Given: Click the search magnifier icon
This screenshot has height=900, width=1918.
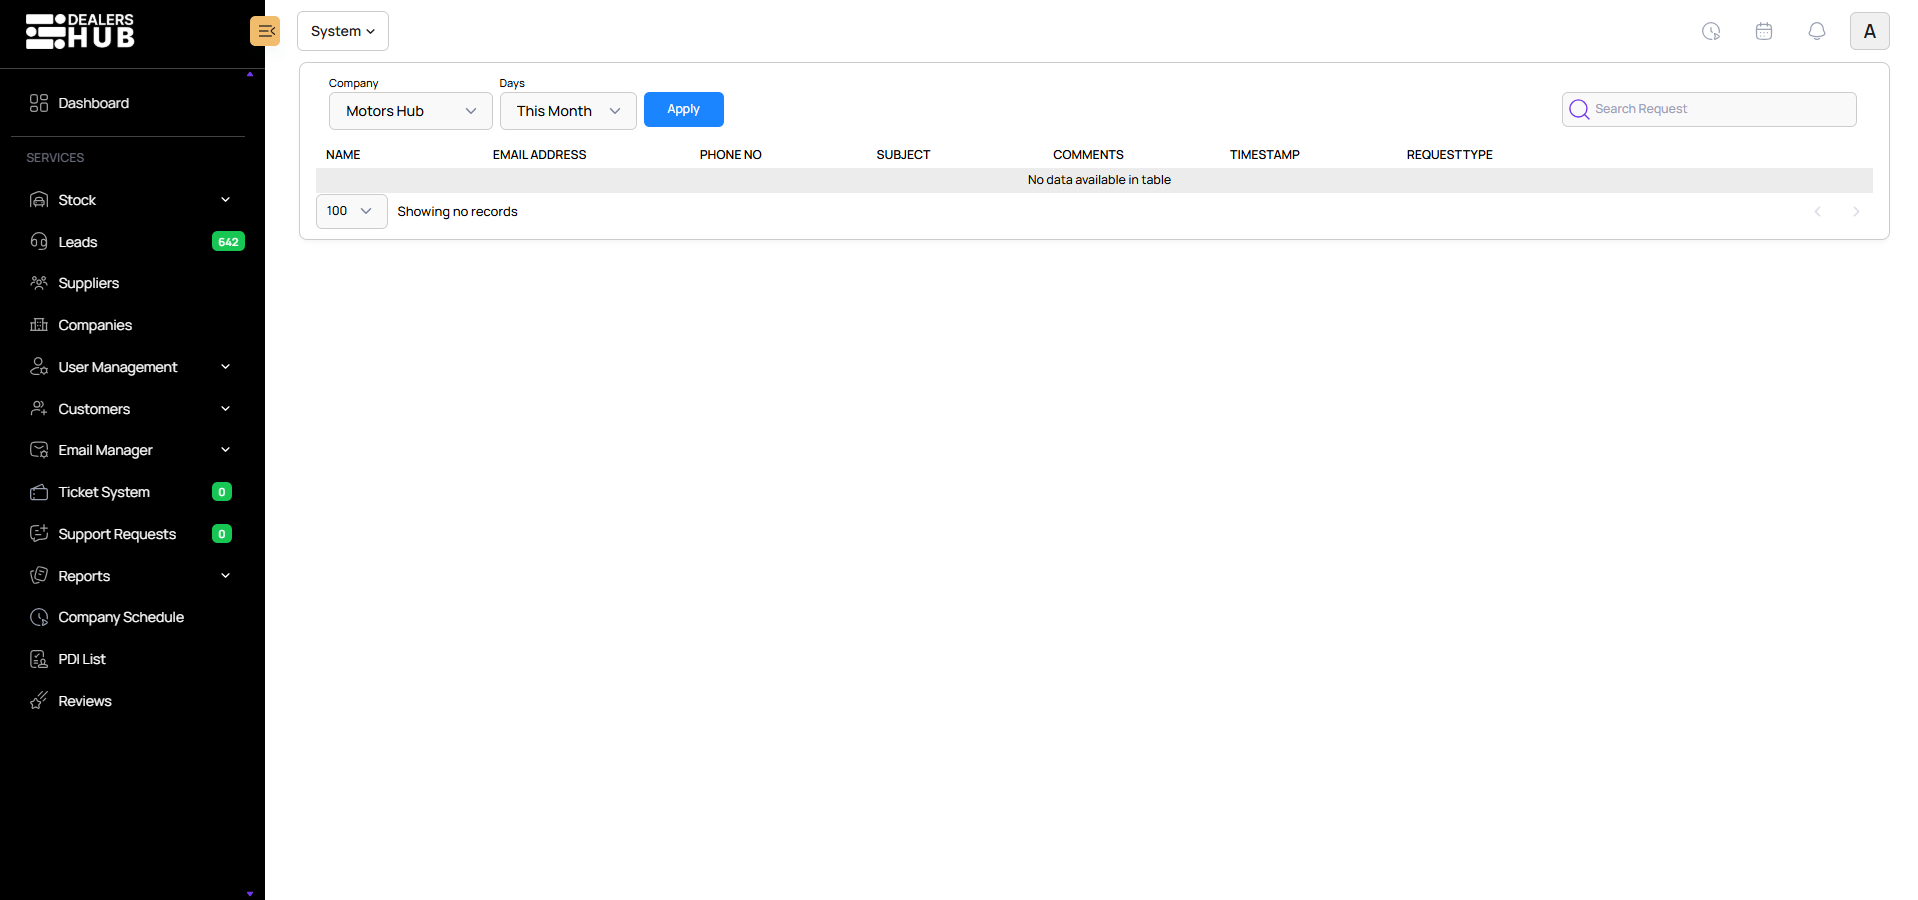Looking at the screenshot, I should (x=1579, y=109).
